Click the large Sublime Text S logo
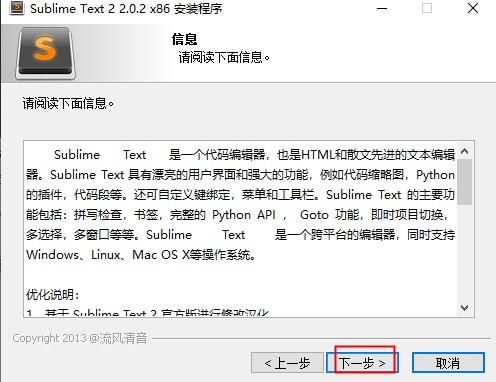Screen dimensions: 496x382 [45, 53]
